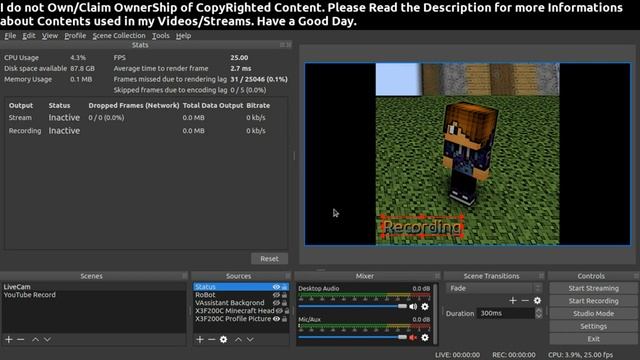
Task: Select X3F200C Minecraft Head source row
Action: pyautogui.click(x=241, y=311)
